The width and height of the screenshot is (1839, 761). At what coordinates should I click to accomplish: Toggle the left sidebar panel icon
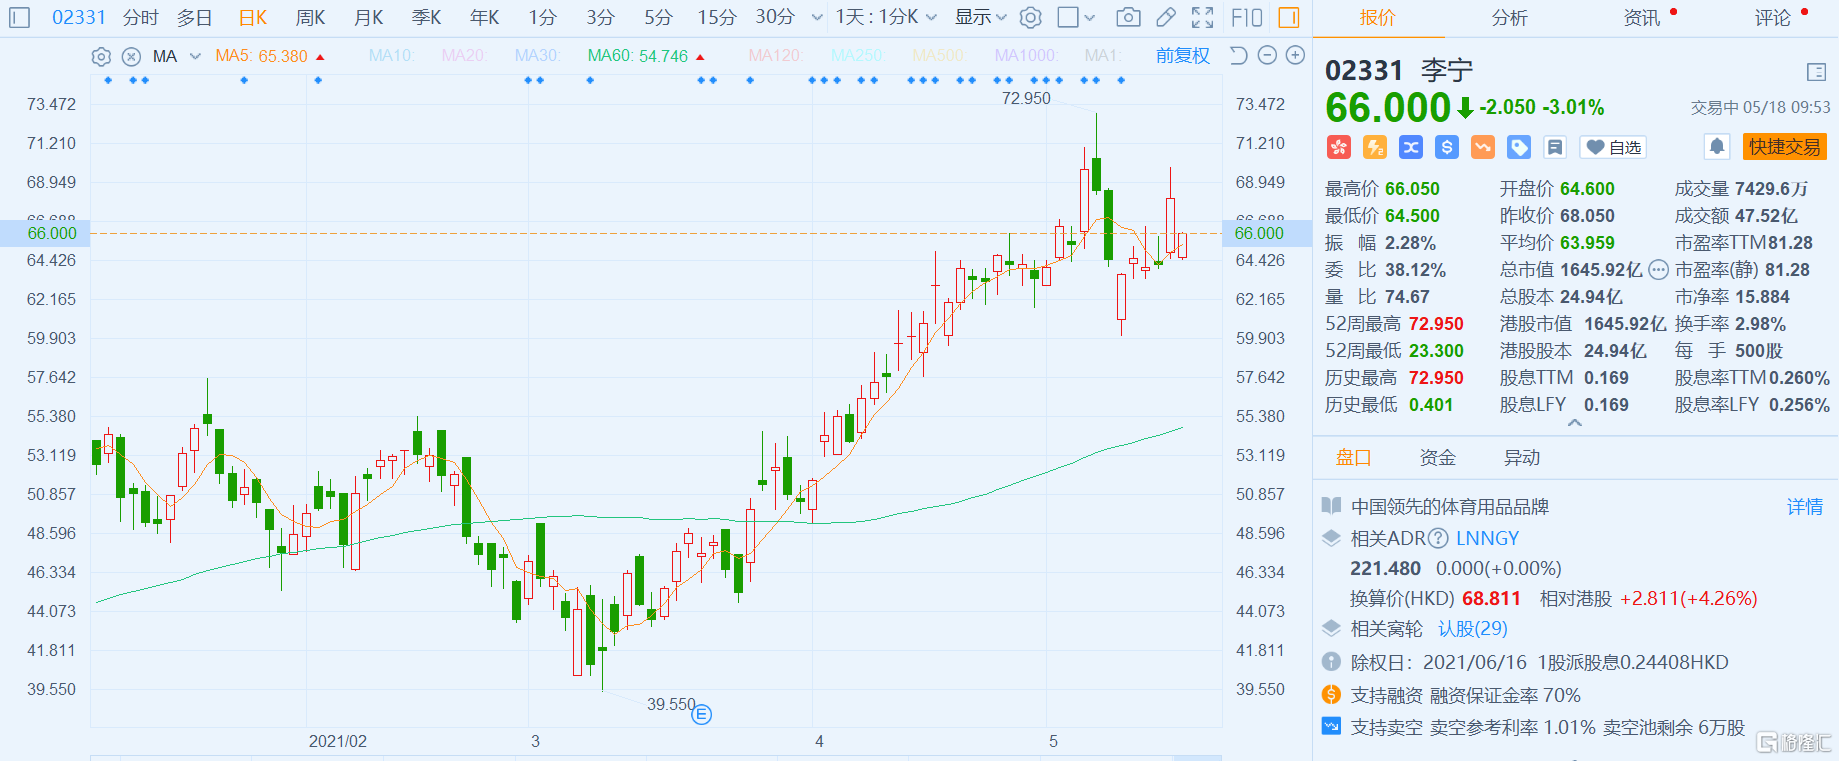coord(19,17)
